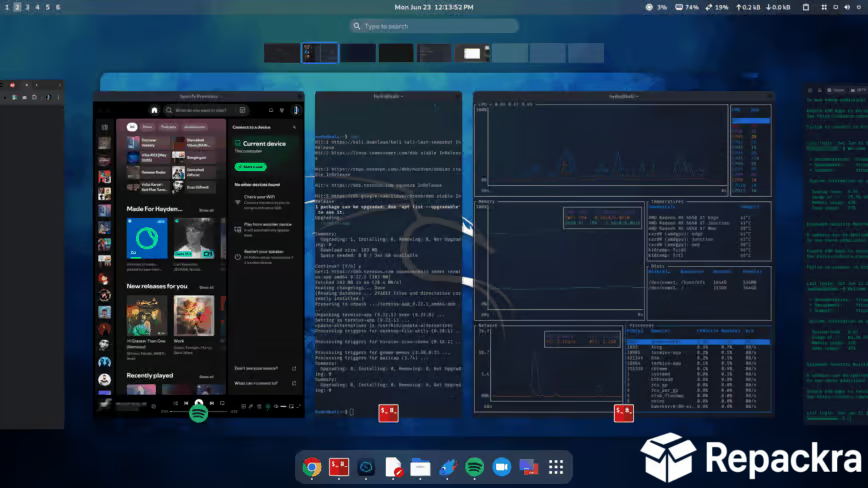868x488 pixels.
Task: Switch to workspace 3 in top bar
Action: tap(27, 7)
